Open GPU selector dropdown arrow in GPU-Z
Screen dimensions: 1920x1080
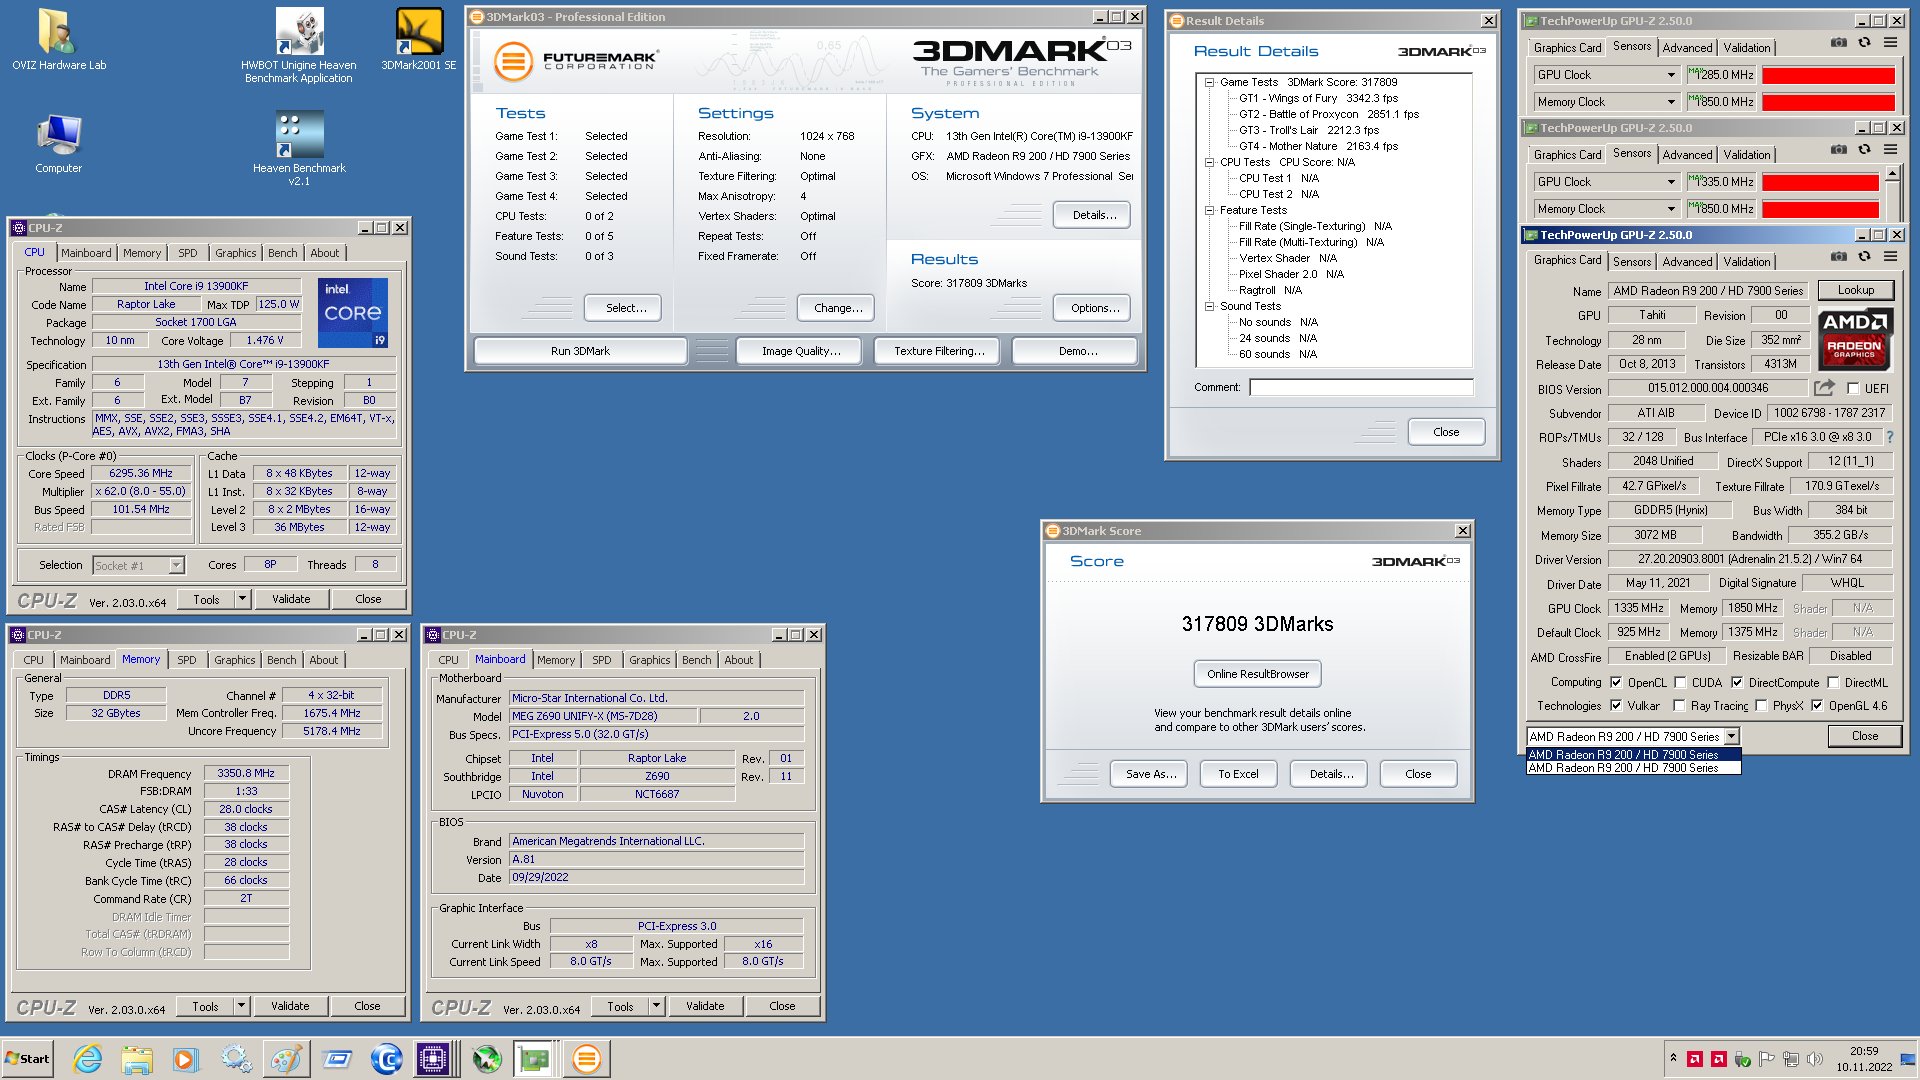[x=1731, y=736]
